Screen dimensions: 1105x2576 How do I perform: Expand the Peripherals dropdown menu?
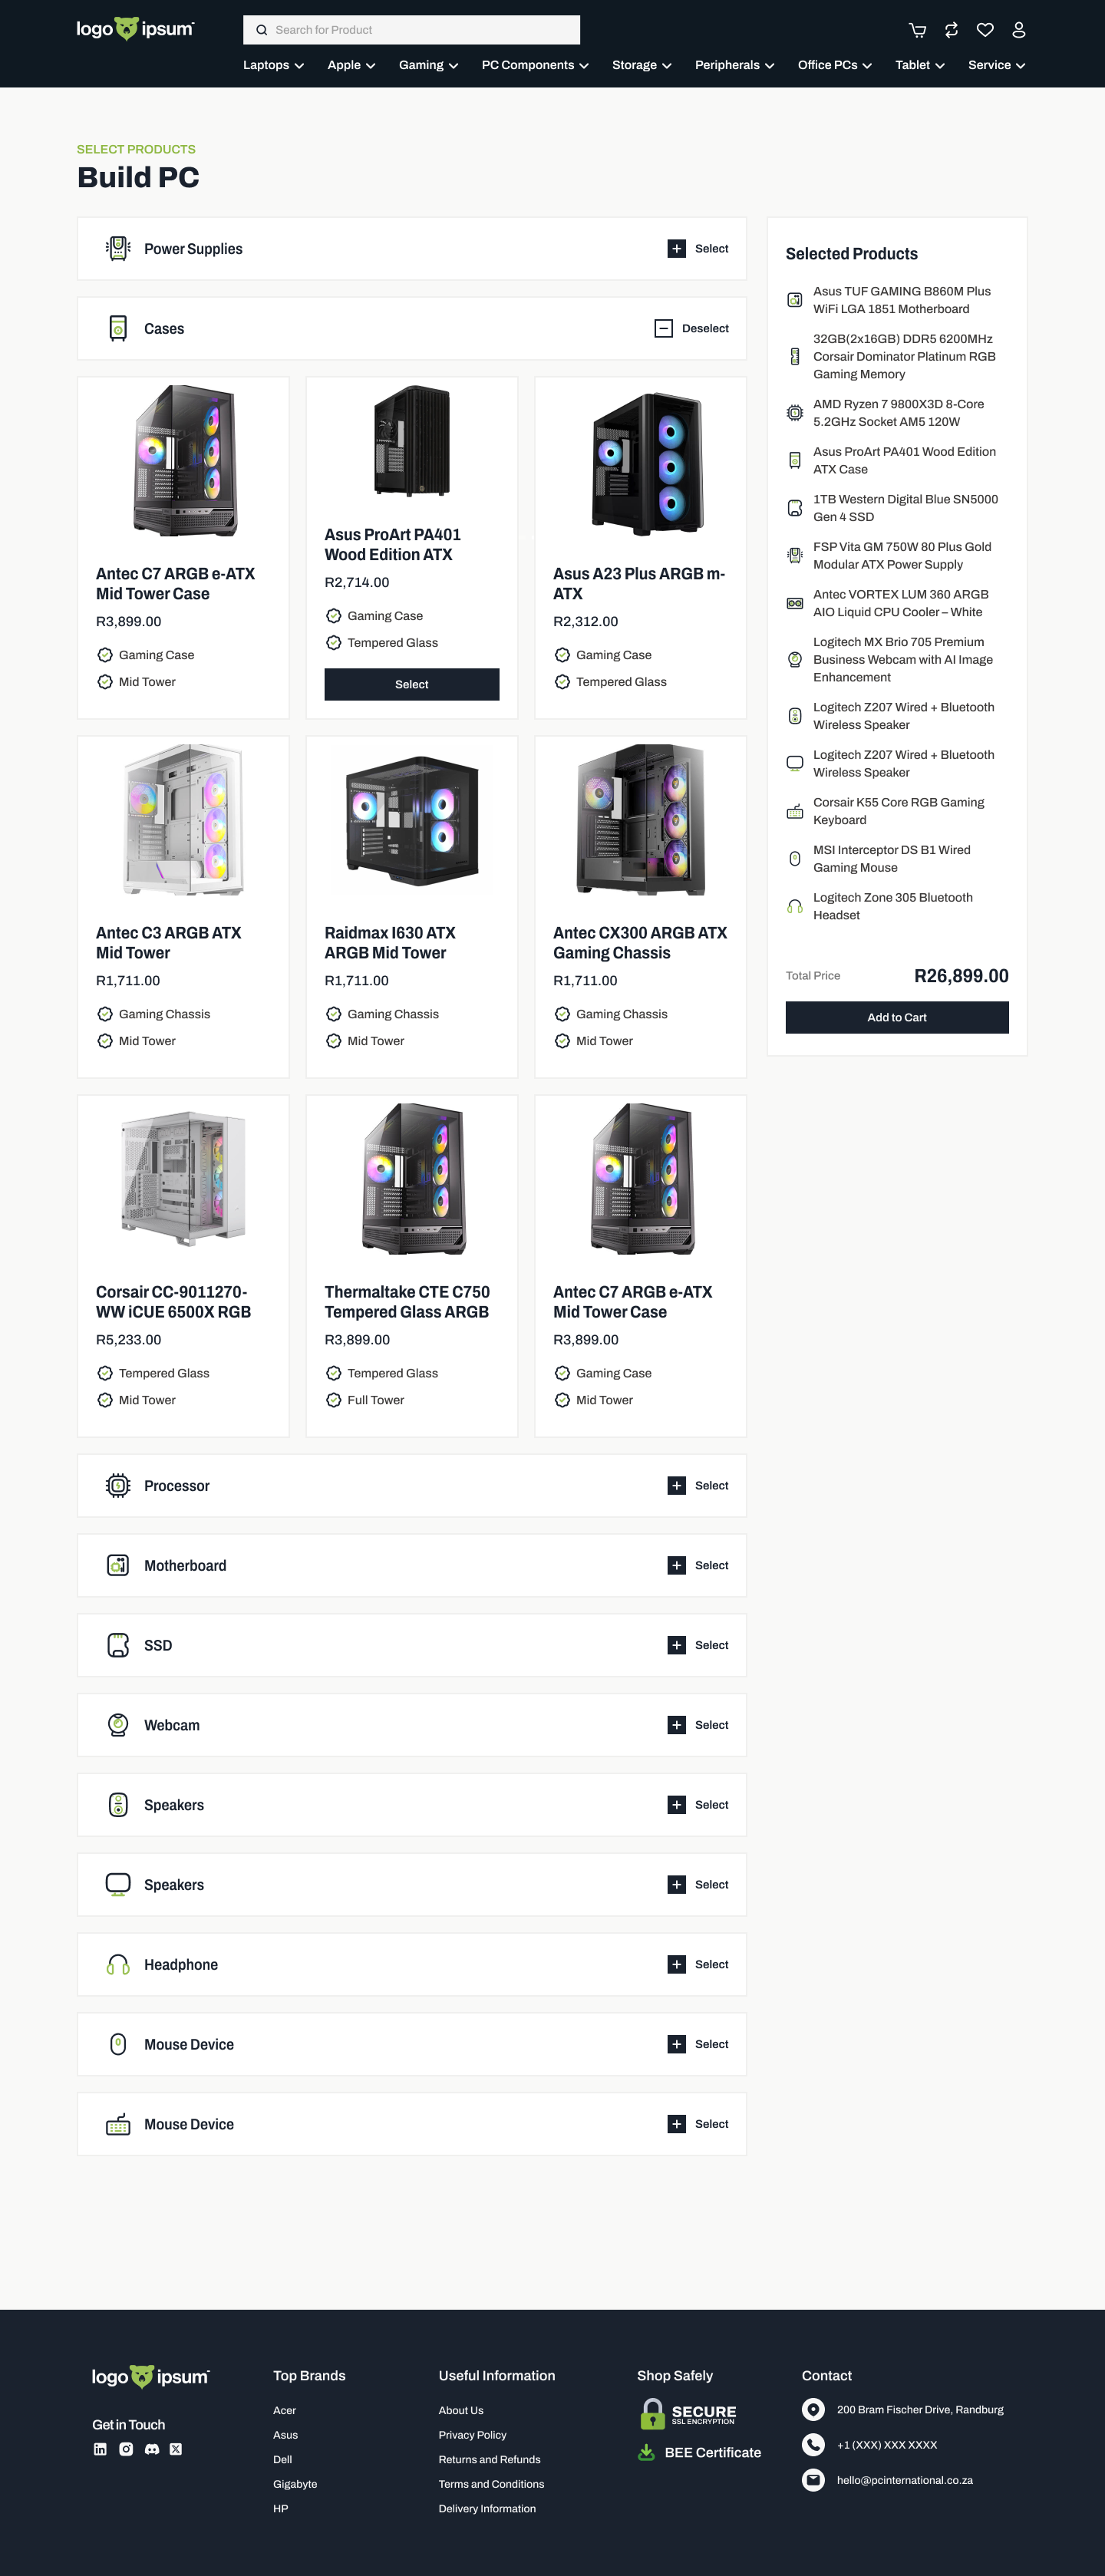[734, 65]
